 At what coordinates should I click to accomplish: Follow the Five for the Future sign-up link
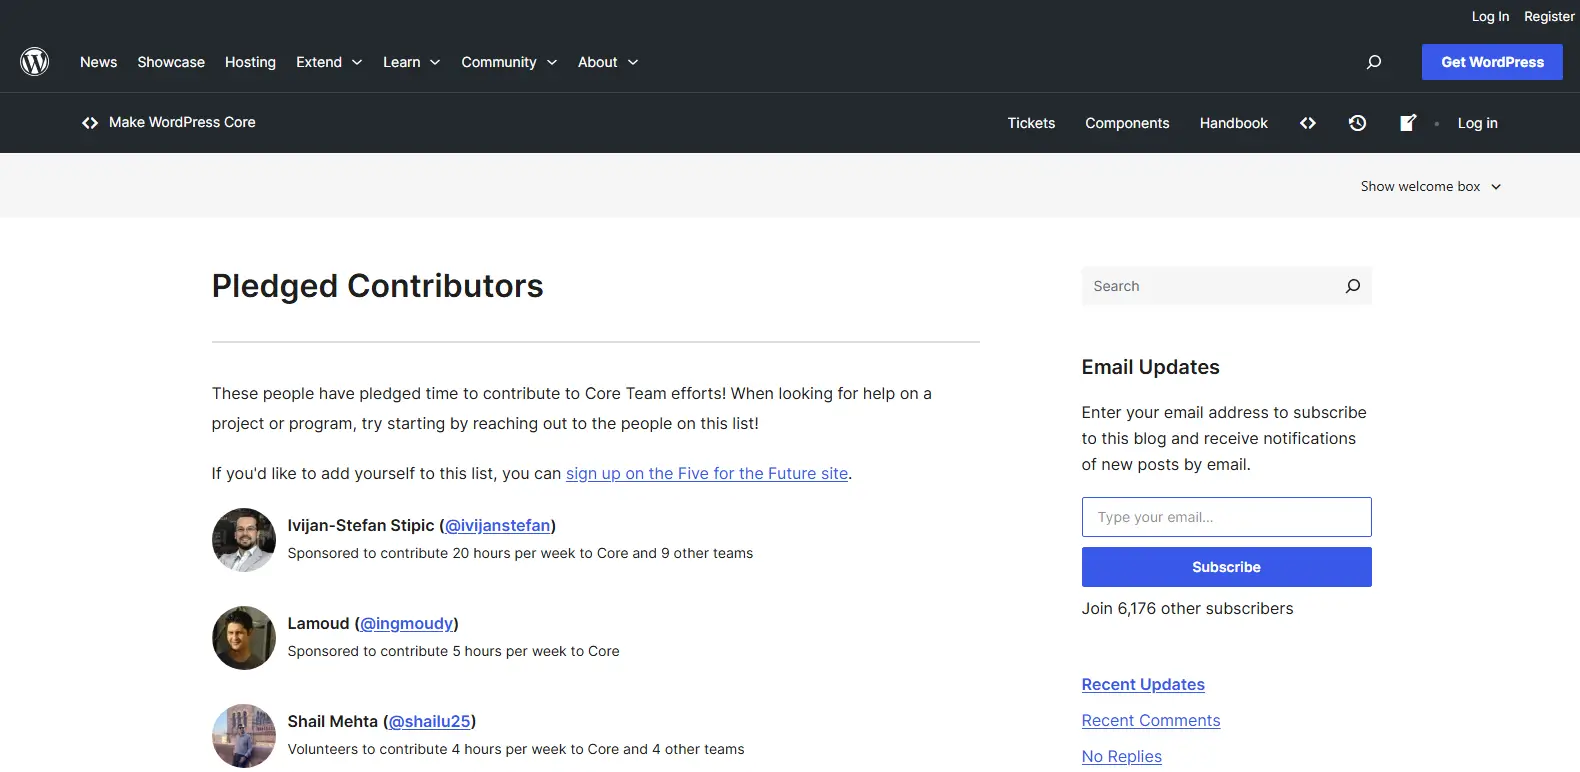click(707, 473)
